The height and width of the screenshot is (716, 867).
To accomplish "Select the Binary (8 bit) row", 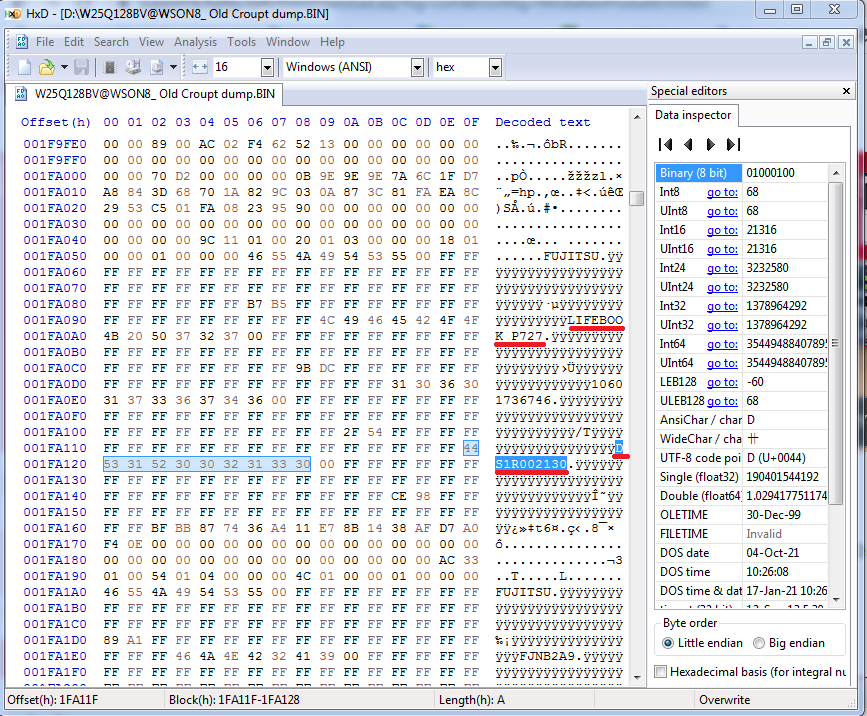I will point(741,173).
